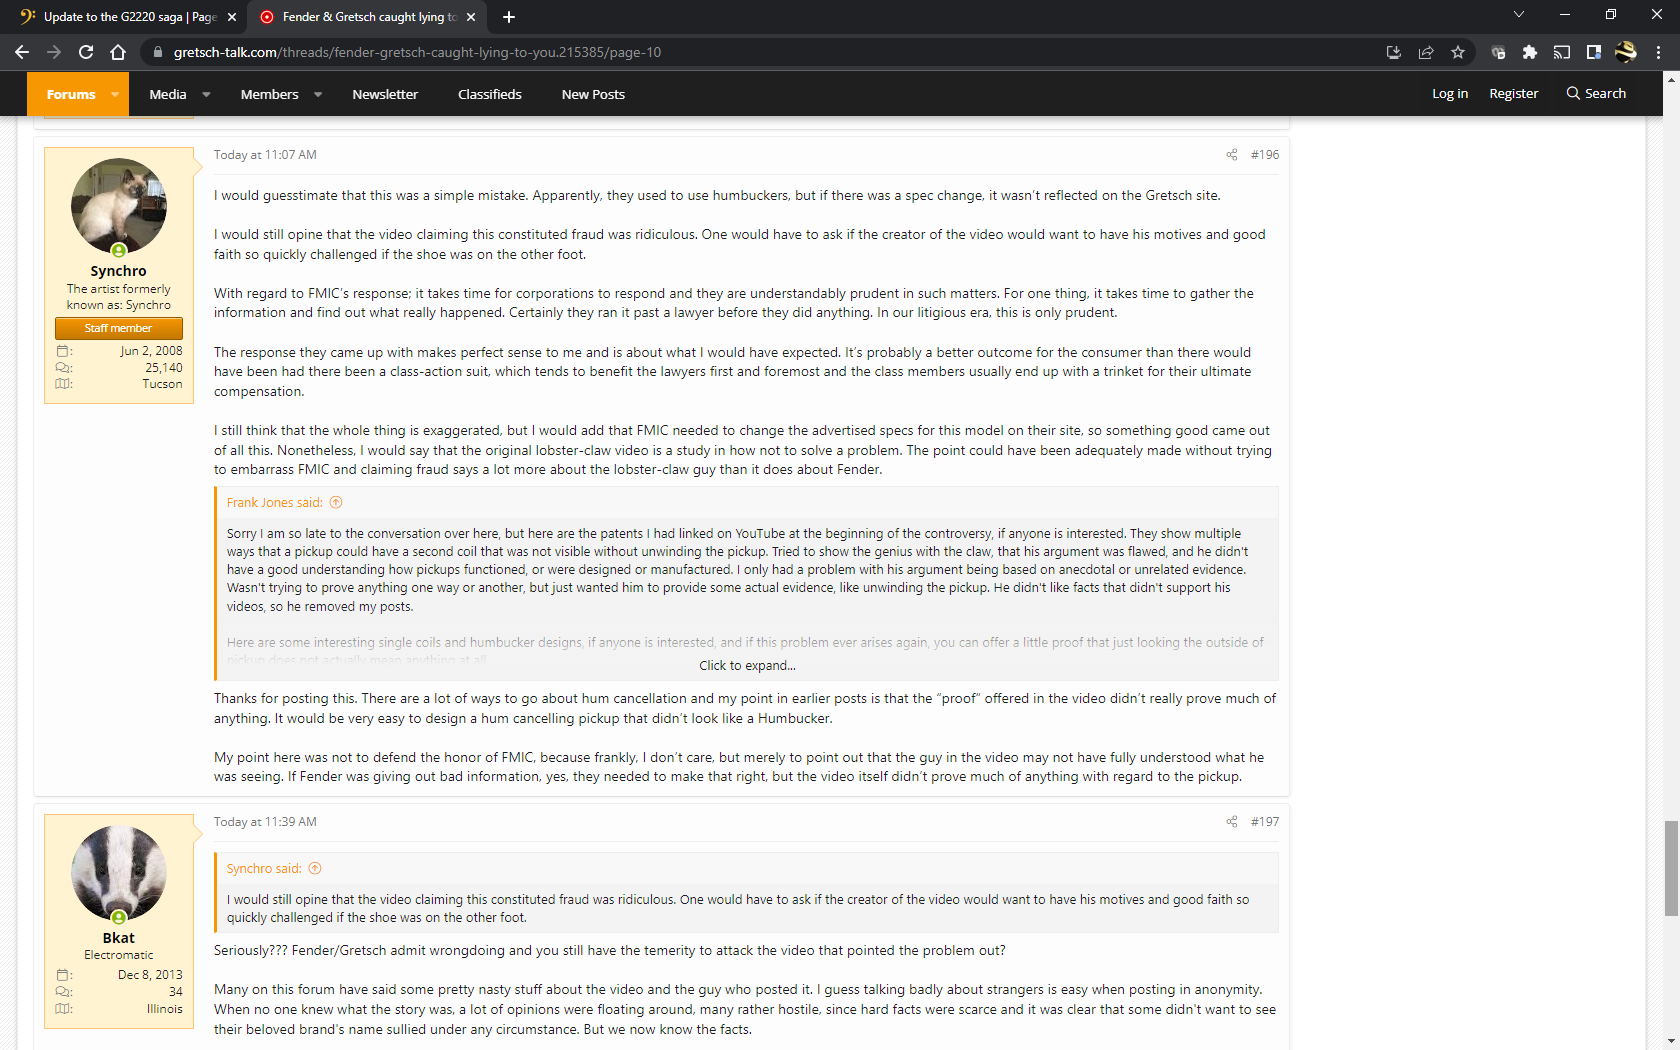Expand the Frank Jones quote with Click to expand

click(x=747, y=666)
